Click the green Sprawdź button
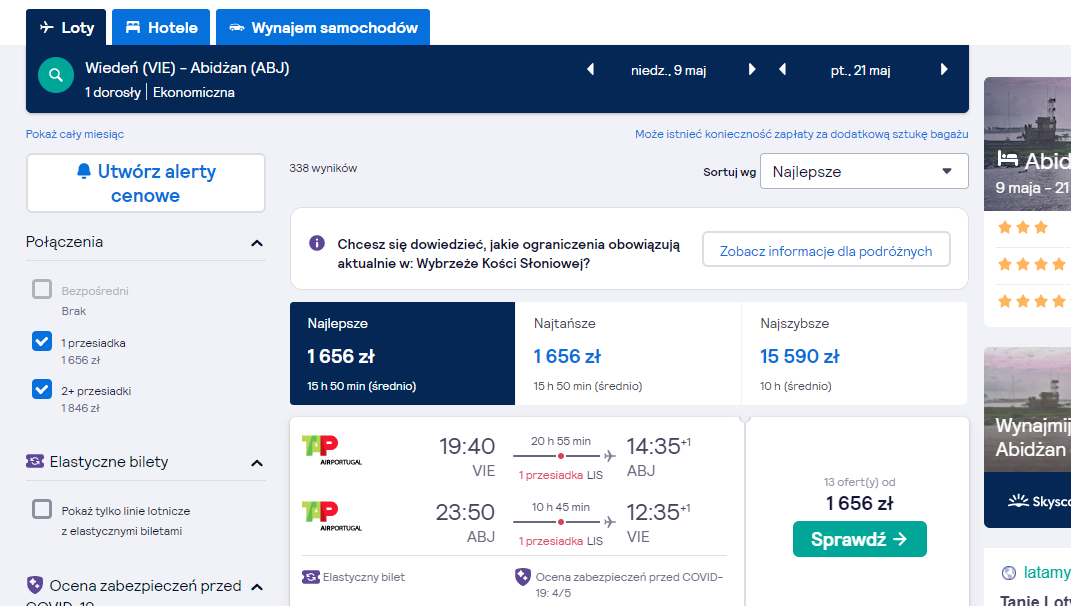Image resolution: width=1071 pixels, height=606 pixels. [x=859, y=539]
